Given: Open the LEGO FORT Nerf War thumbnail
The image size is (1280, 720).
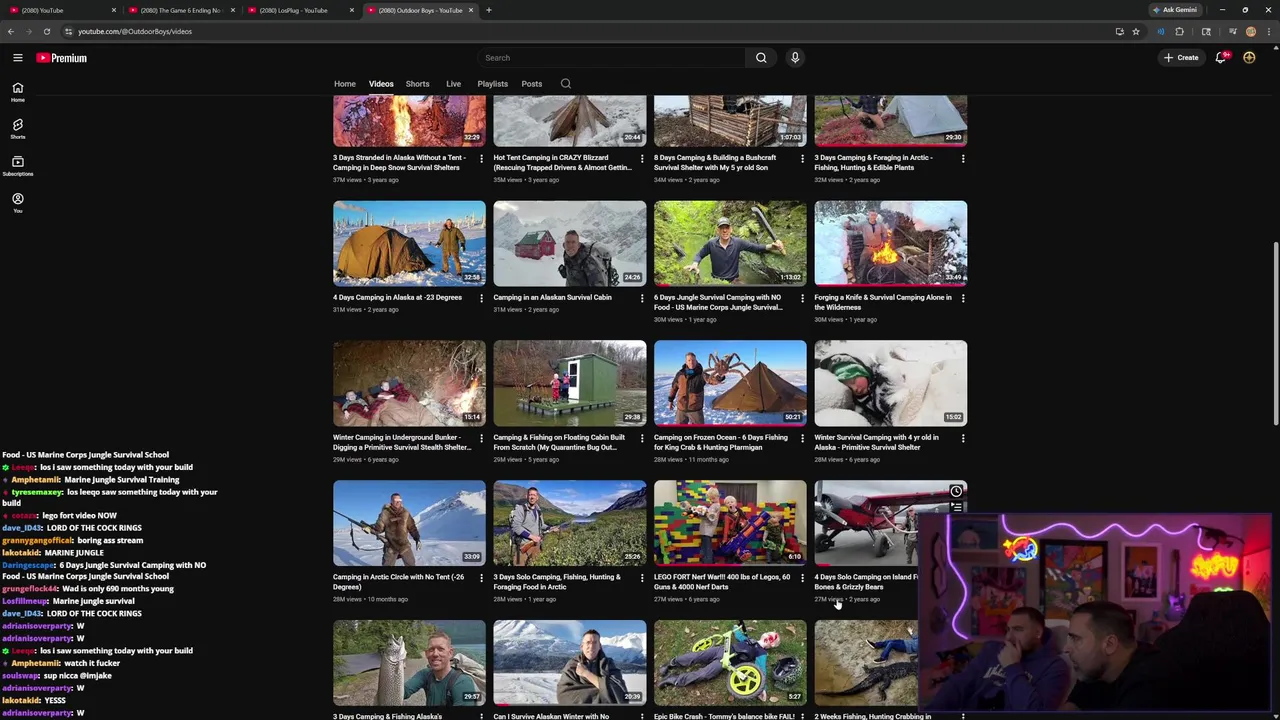Looking at the screenshot, I should [x=730, y=523].
